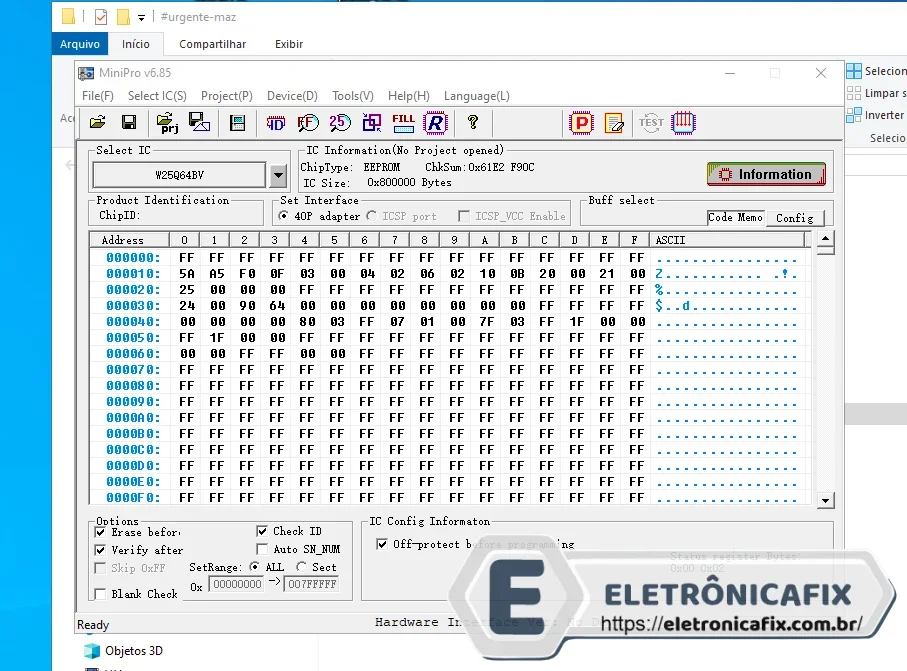Image resolution: width=907 pixels, height=671 pixels.
Task: Open the Language(L) menu
Action: (477, 96)
